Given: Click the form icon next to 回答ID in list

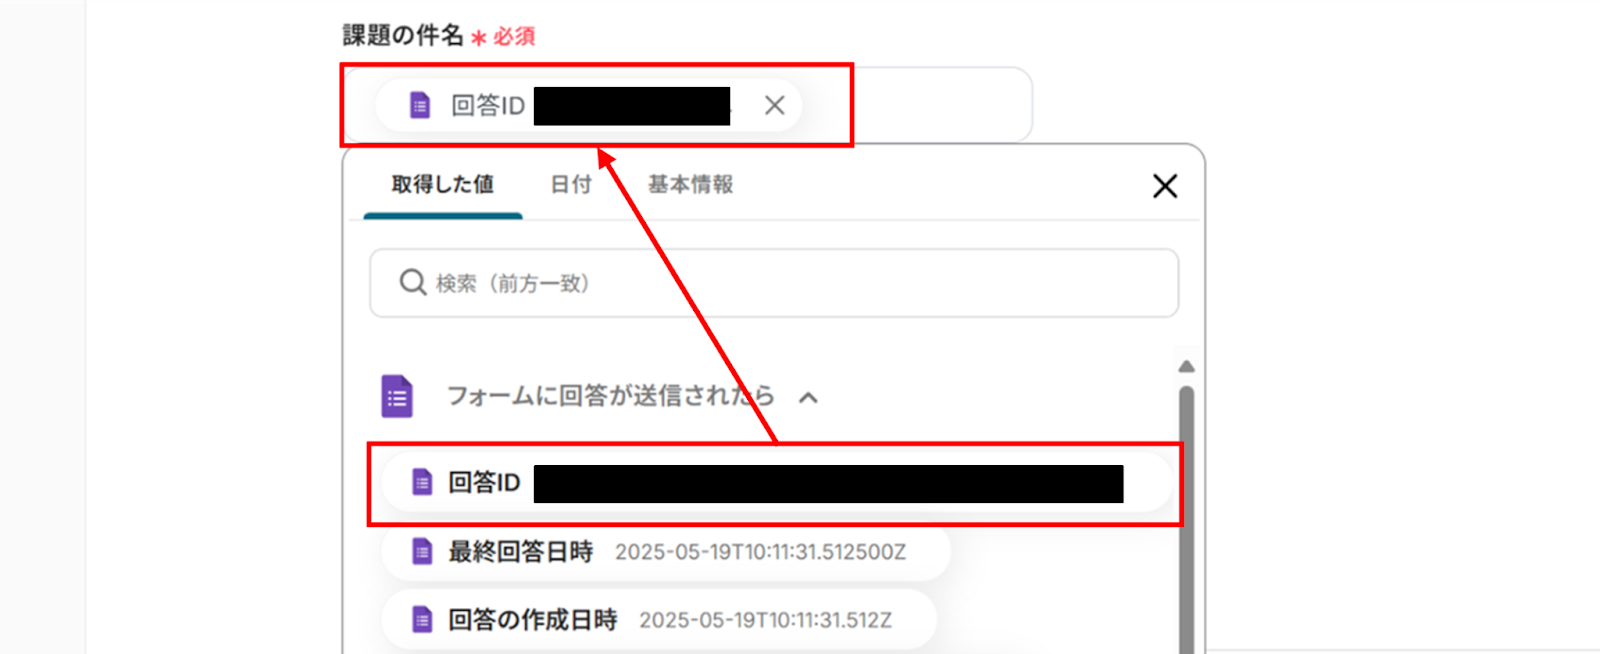Looking at the screenshot, I should pos(422,483).
